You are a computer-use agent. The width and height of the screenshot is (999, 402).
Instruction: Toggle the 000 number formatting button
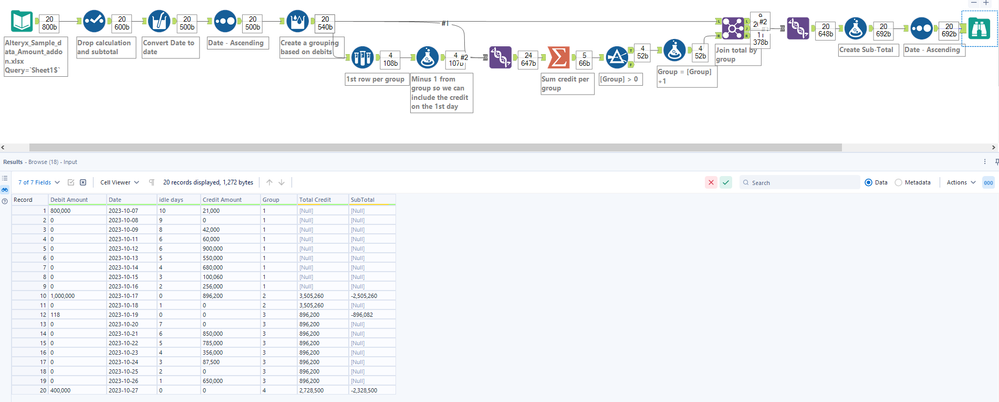988,183
